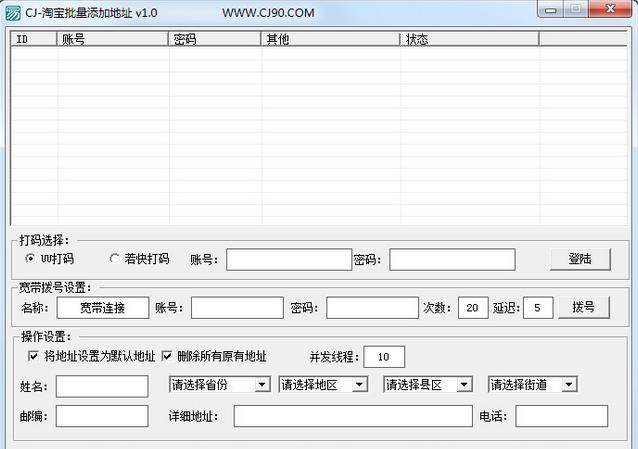The height and width of the screenshot is (449, 638).
Task: Select the UU打码 radio option
Action: point(31,259)
